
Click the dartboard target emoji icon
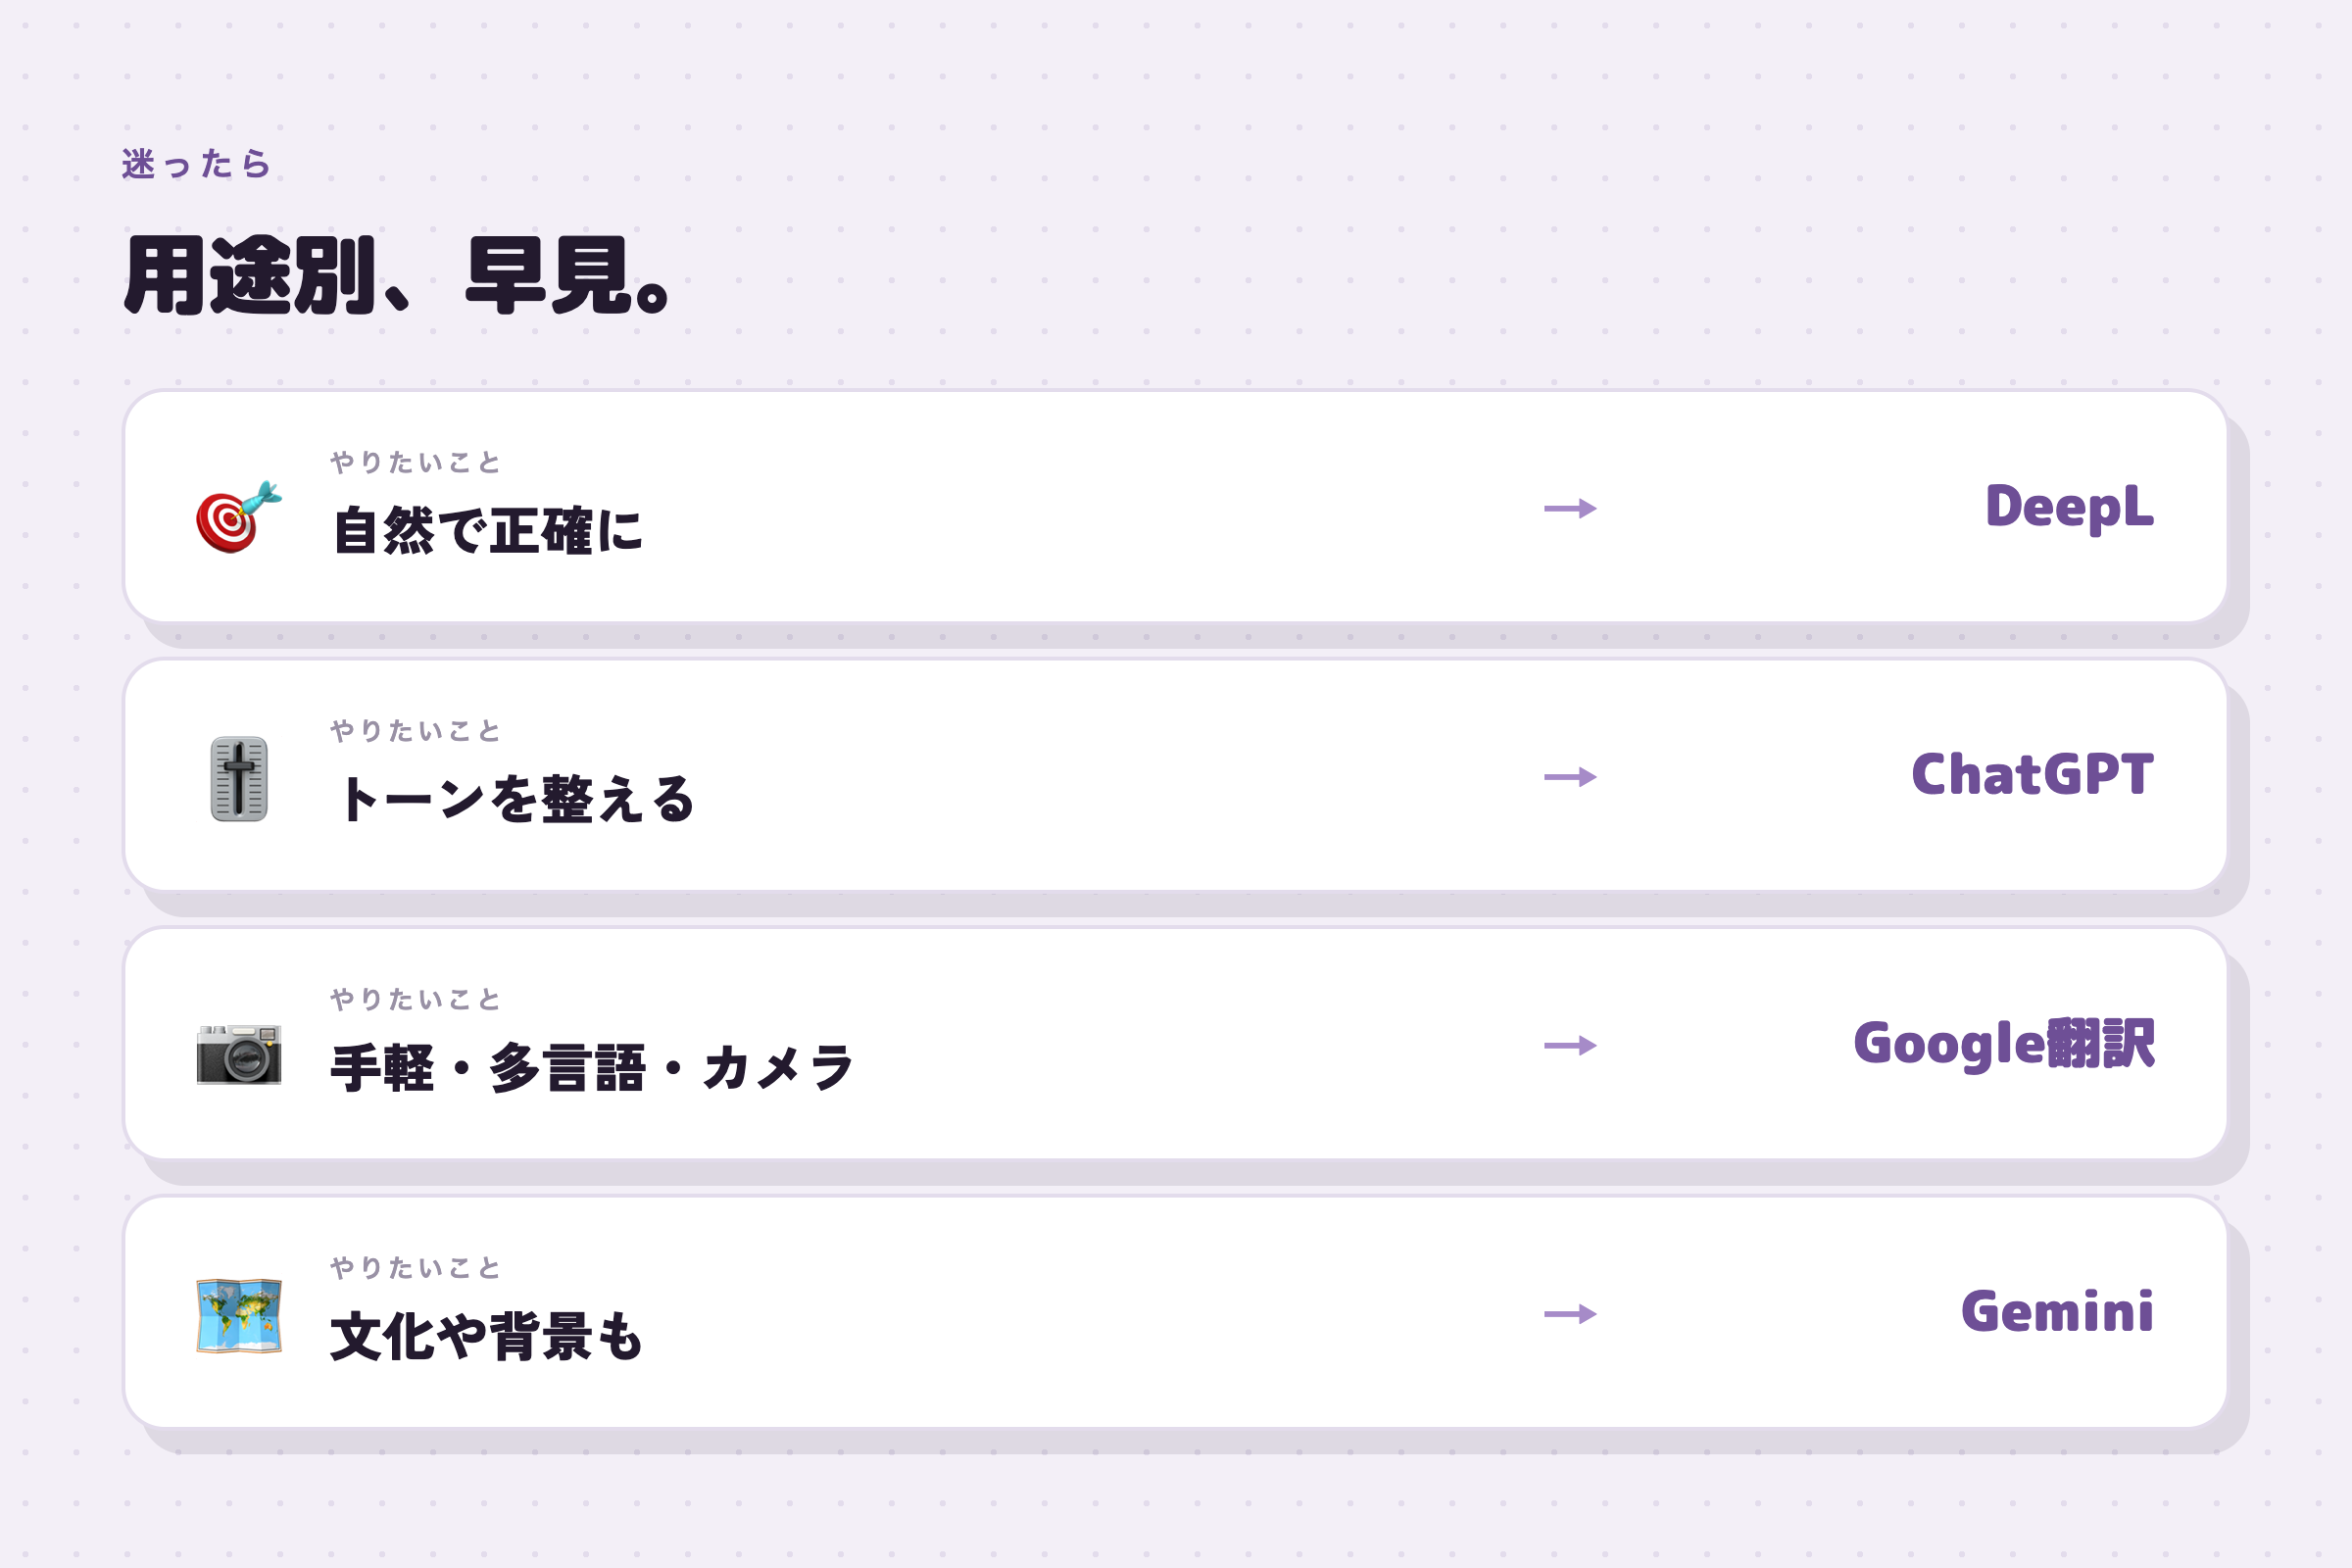(x=239, y=516)
